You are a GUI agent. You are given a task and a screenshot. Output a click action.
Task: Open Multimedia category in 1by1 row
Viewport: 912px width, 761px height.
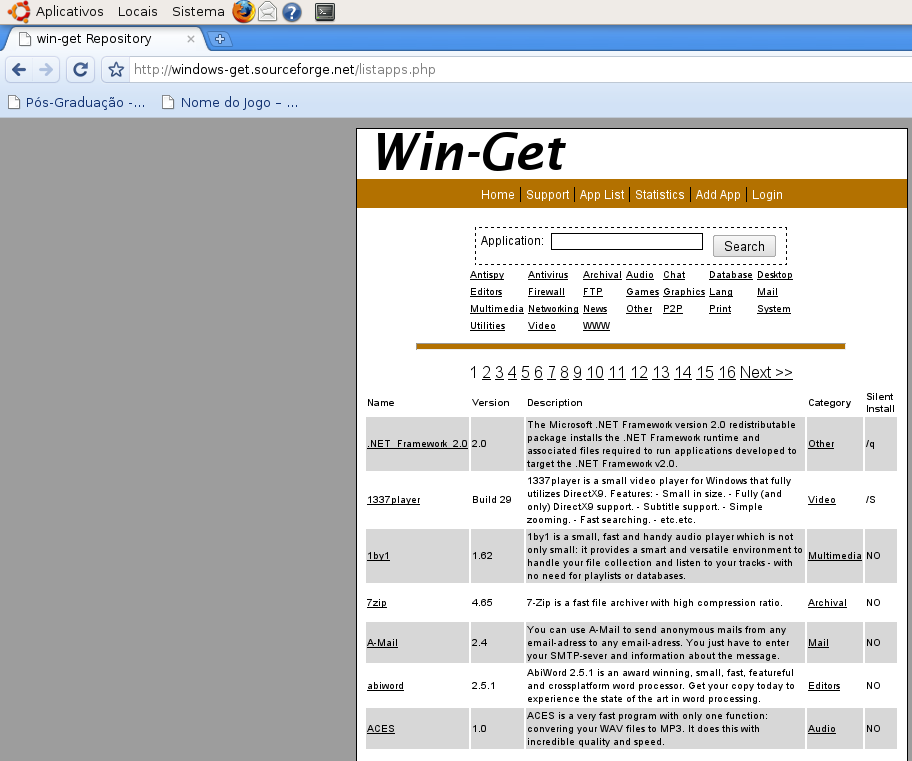(835, 556)
